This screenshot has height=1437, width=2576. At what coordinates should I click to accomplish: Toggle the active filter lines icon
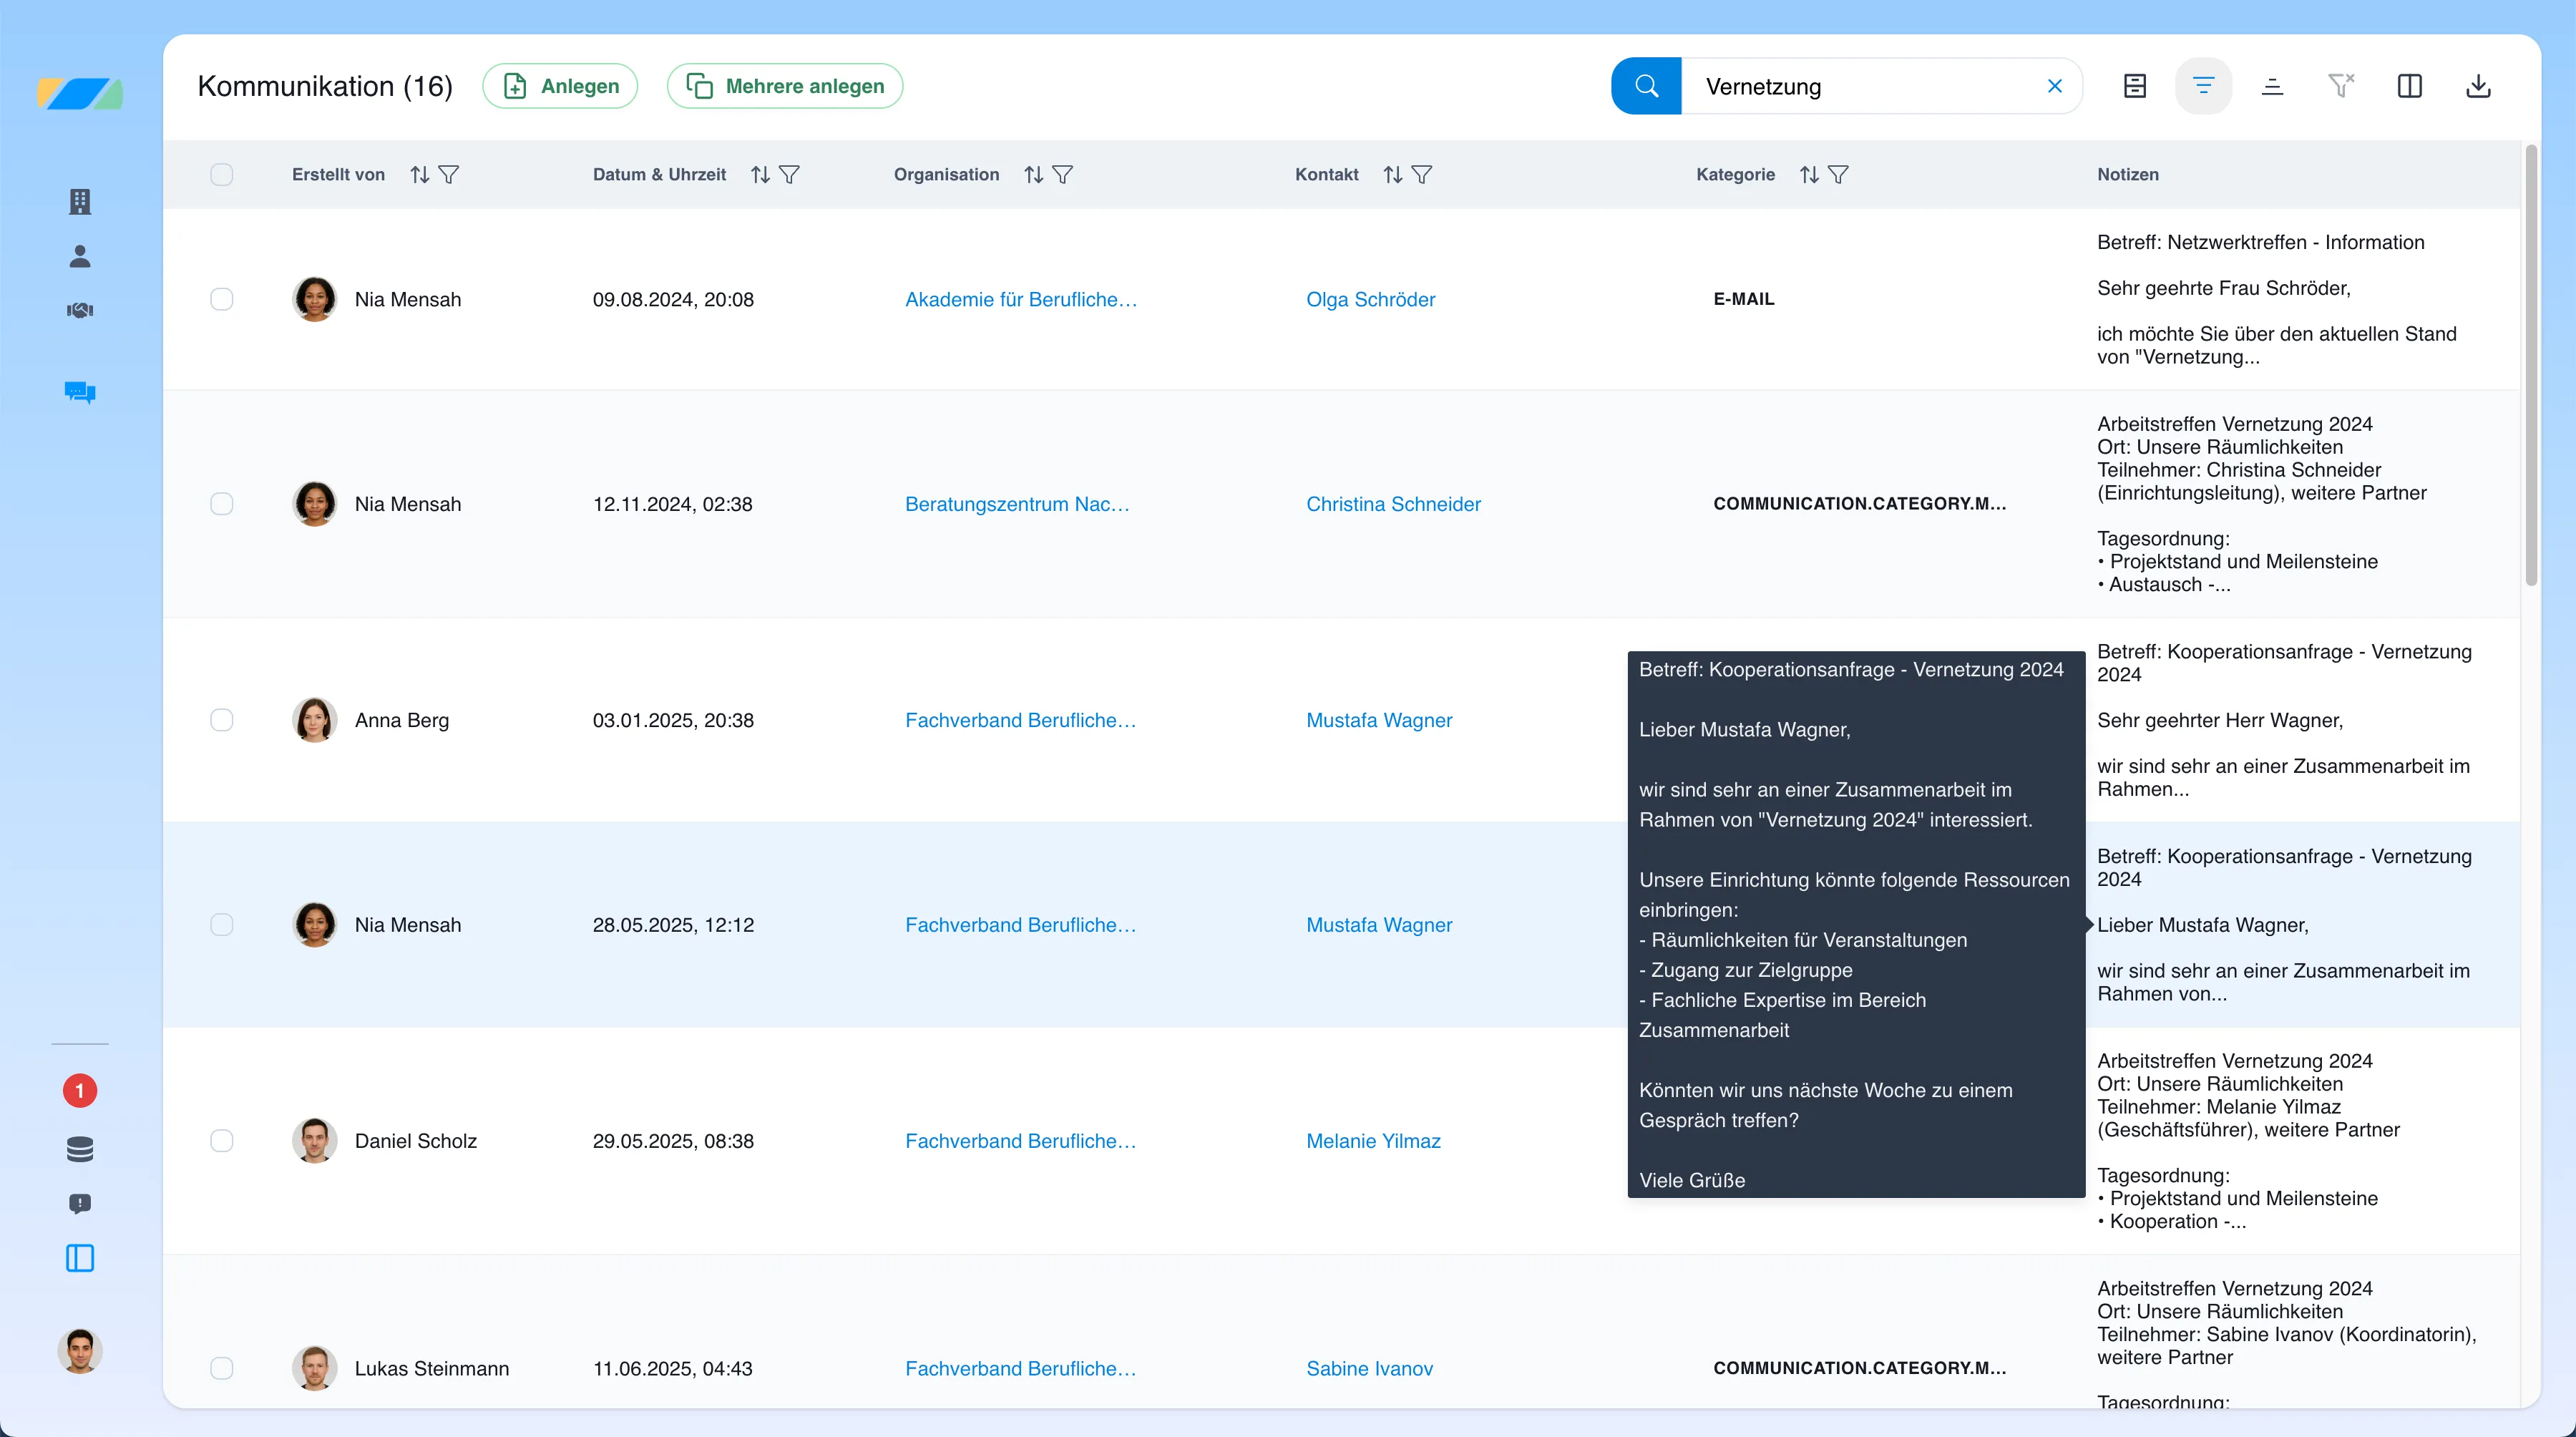[x=2203, y=86]
